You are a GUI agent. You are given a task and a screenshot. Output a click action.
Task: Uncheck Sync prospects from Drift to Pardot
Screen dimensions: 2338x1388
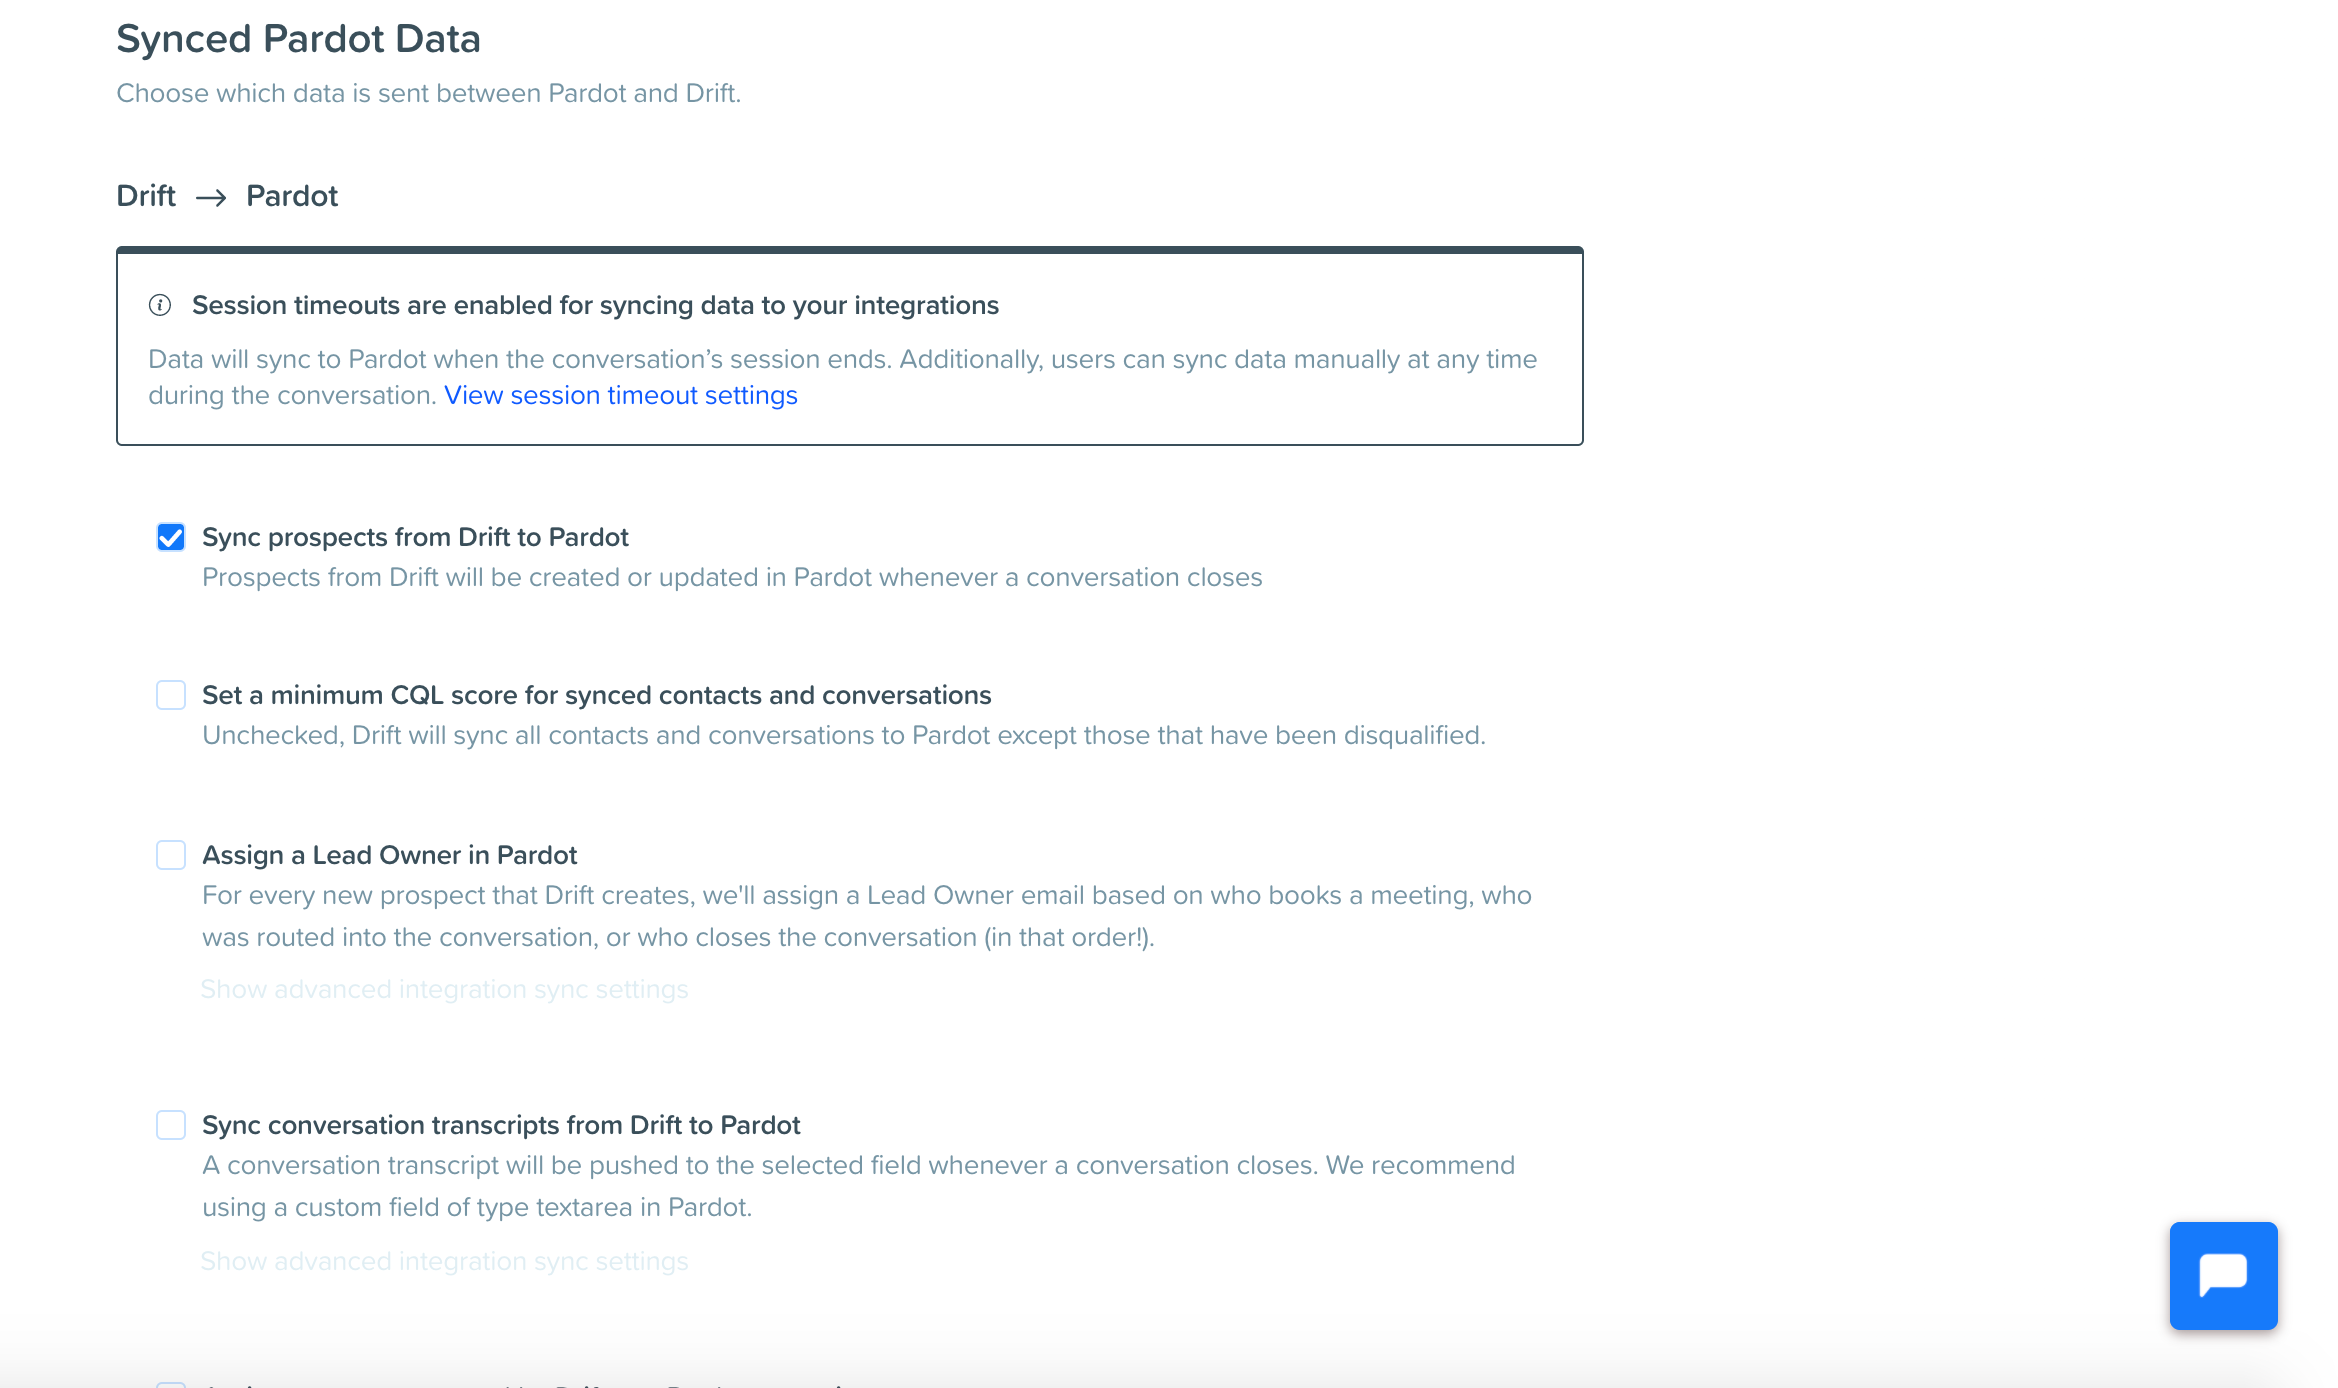click(x=171, y=537)
